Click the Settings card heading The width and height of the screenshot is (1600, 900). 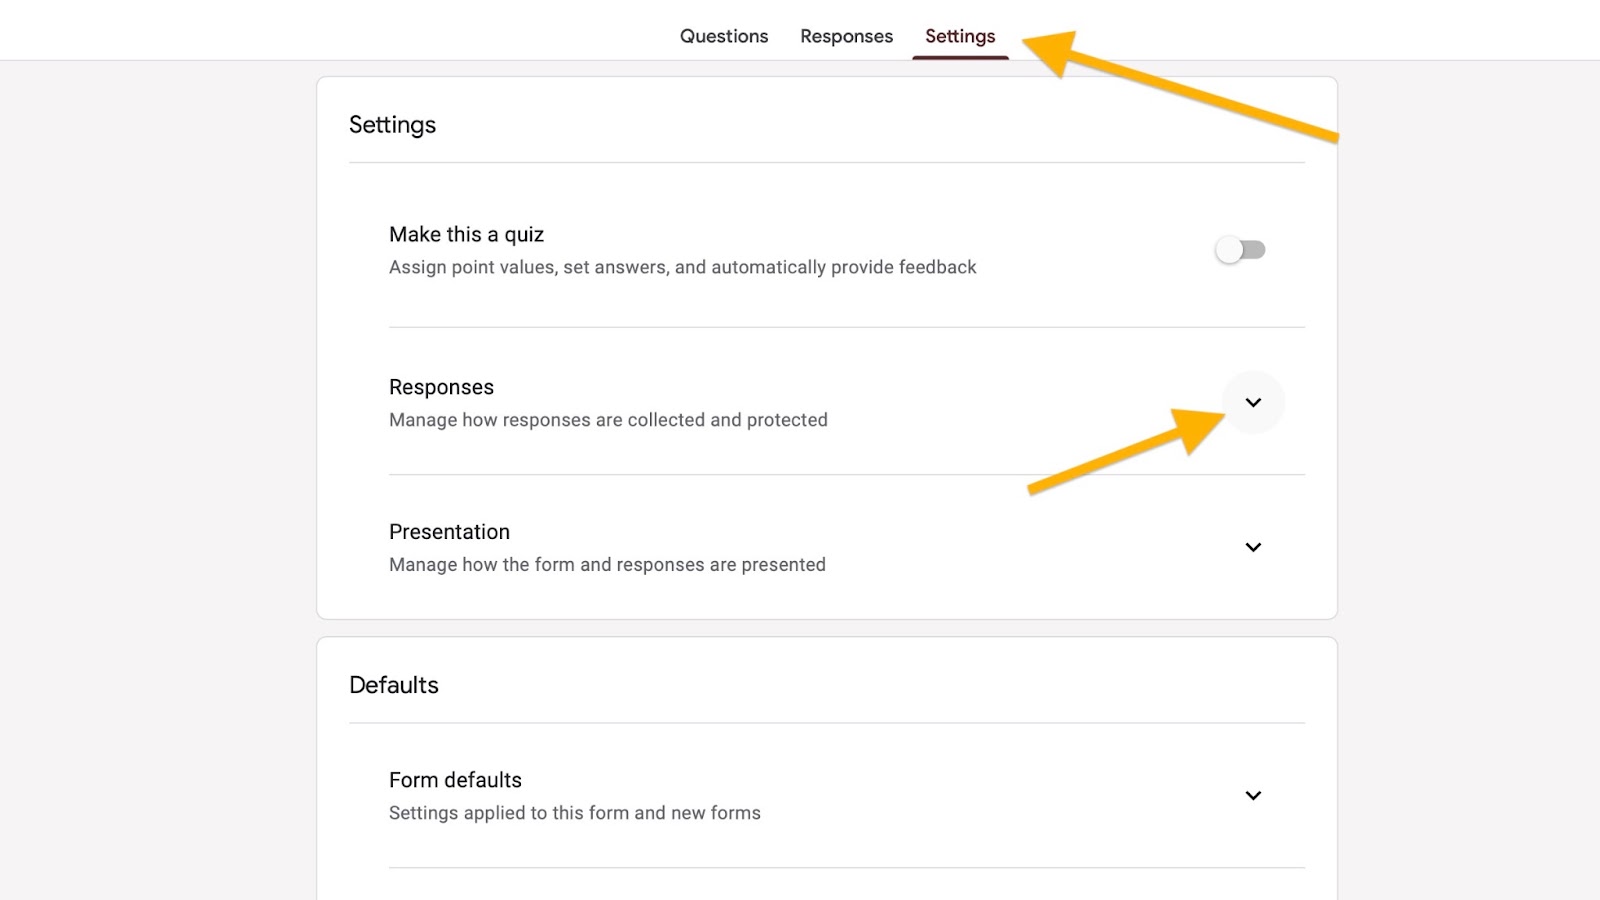(392, 125)
